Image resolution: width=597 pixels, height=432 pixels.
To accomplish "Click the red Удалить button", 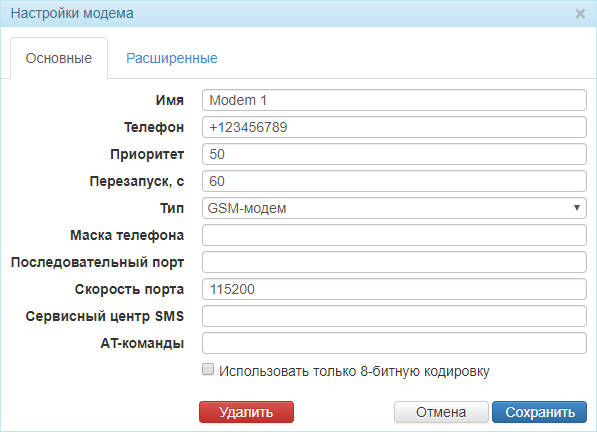I will (246, 412).
